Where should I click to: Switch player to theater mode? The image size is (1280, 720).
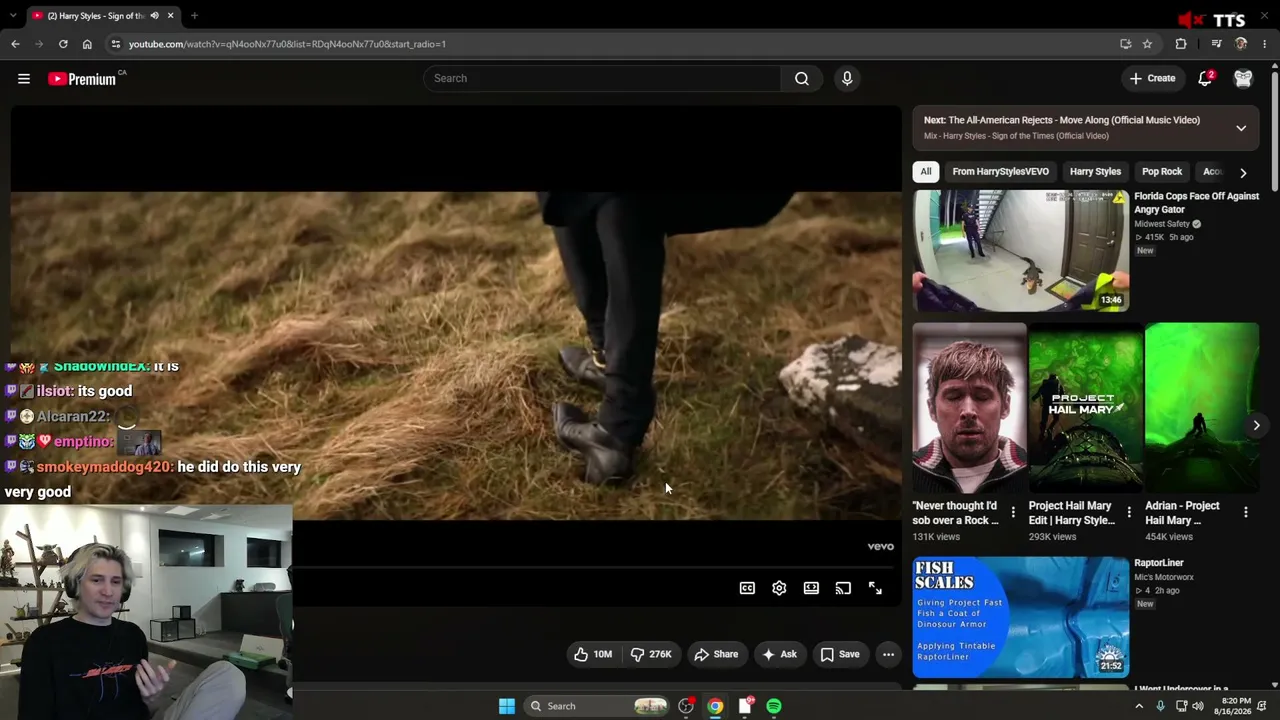811,588
